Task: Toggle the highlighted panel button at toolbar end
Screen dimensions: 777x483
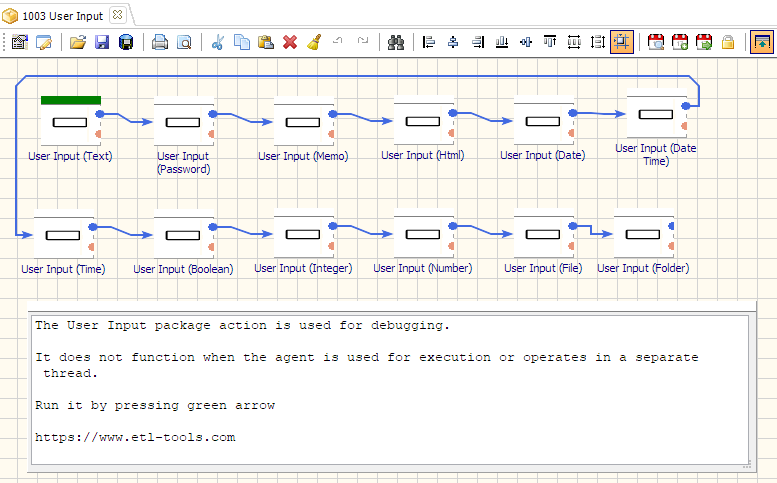Action: 762,42
